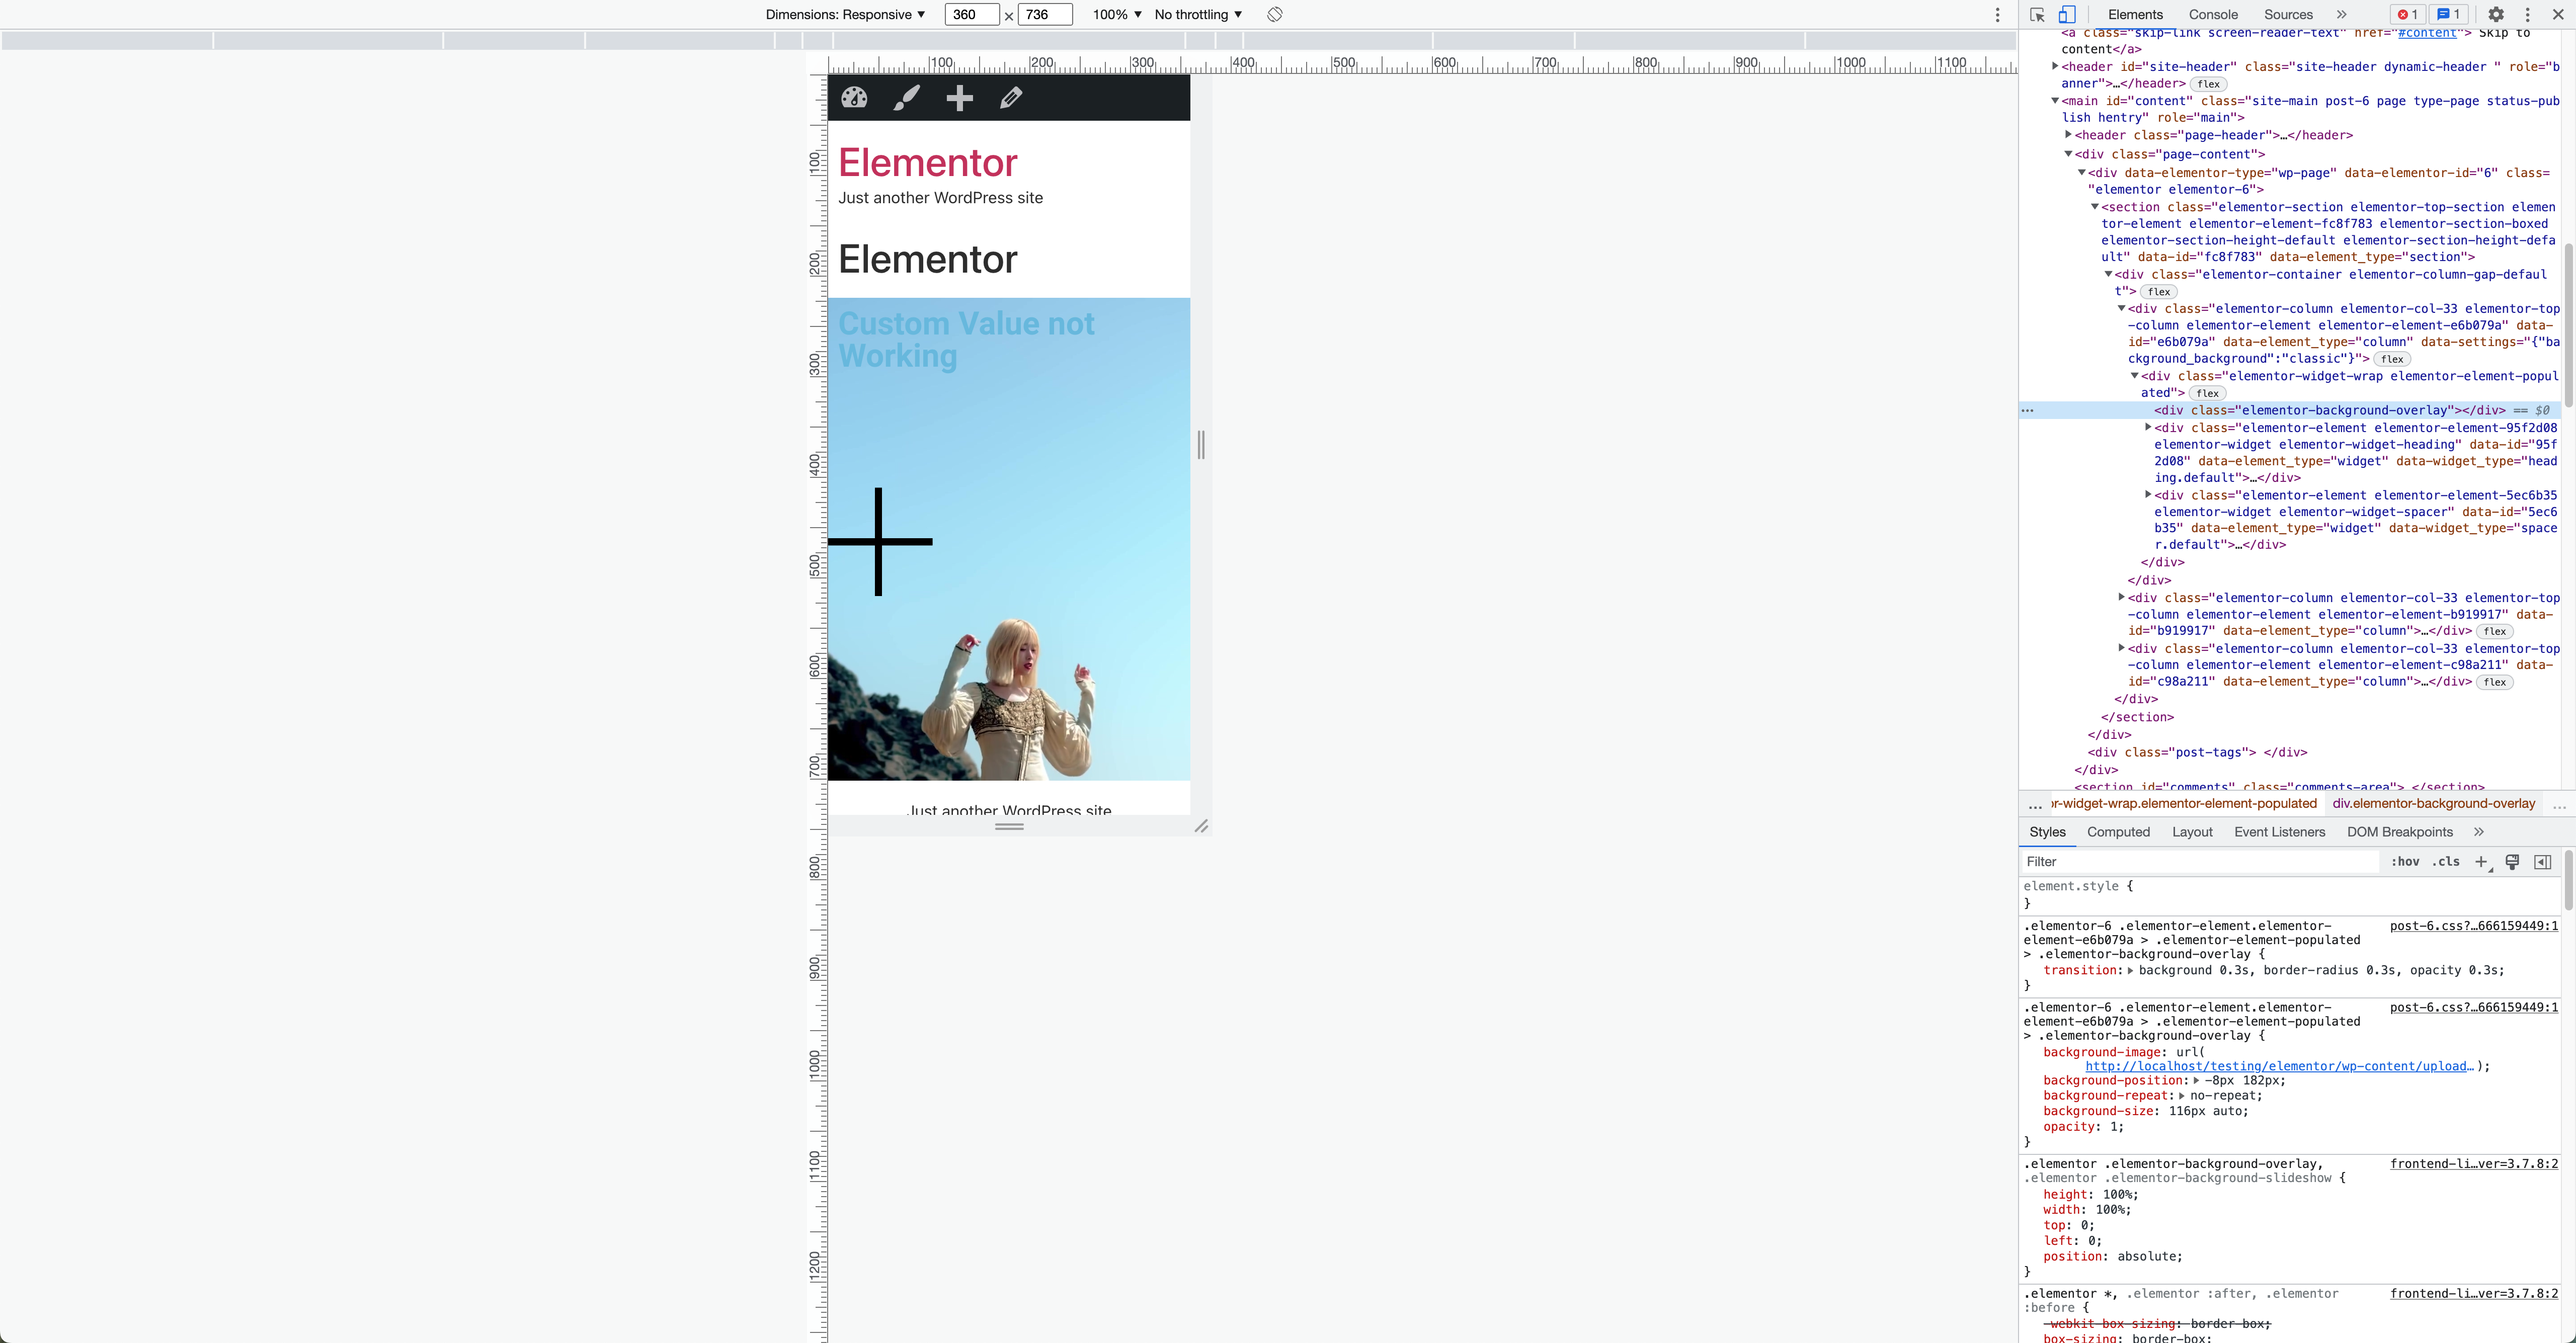Expand the page-header element node

pyautogui.click(x=2068, y=134)
